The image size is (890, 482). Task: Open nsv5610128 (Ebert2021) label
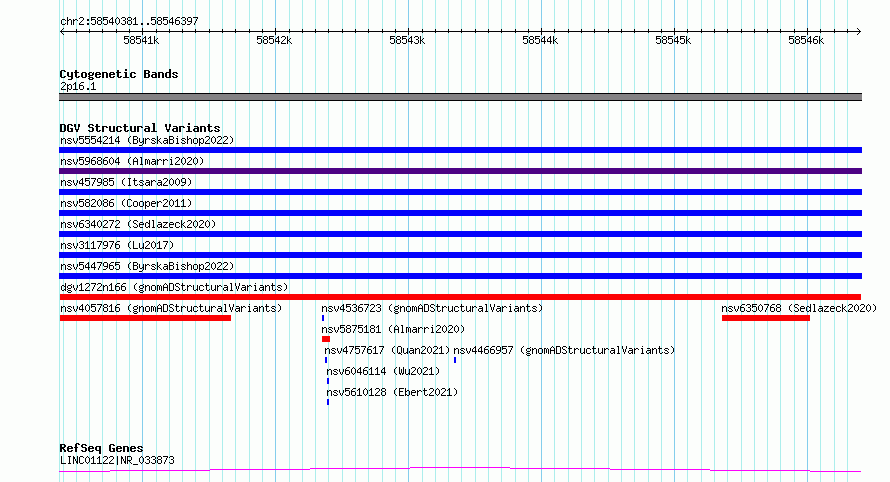(x=392, y=392)
